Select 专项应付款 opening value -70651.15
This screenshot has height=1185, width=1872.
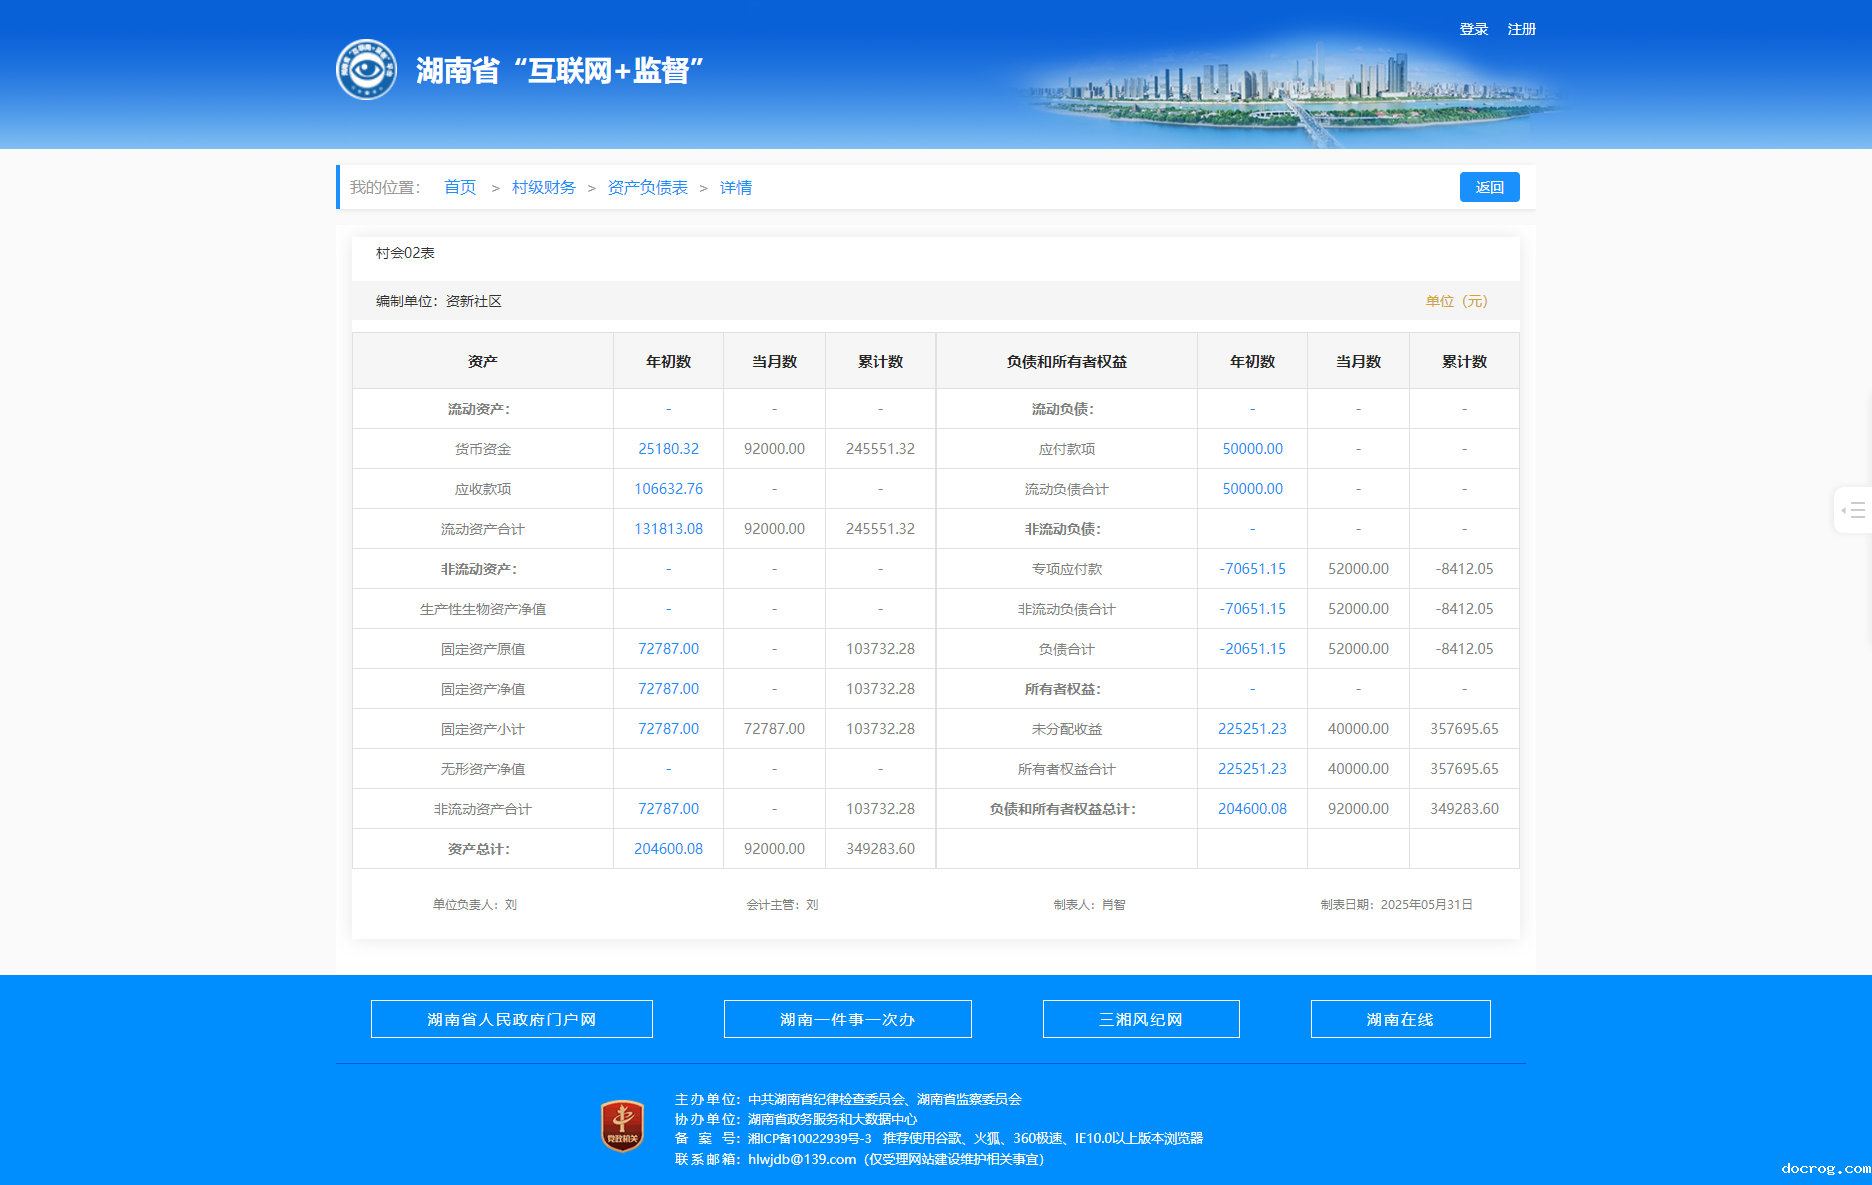coord(1252,569)
